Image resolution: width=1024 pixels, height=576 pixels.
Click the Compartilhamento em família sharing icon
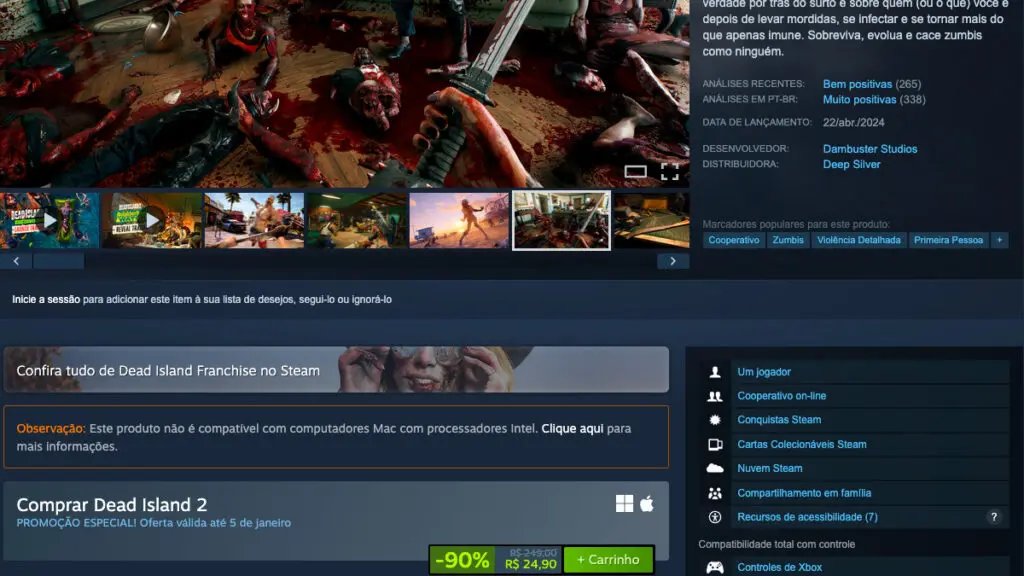[x=715, y=492]
